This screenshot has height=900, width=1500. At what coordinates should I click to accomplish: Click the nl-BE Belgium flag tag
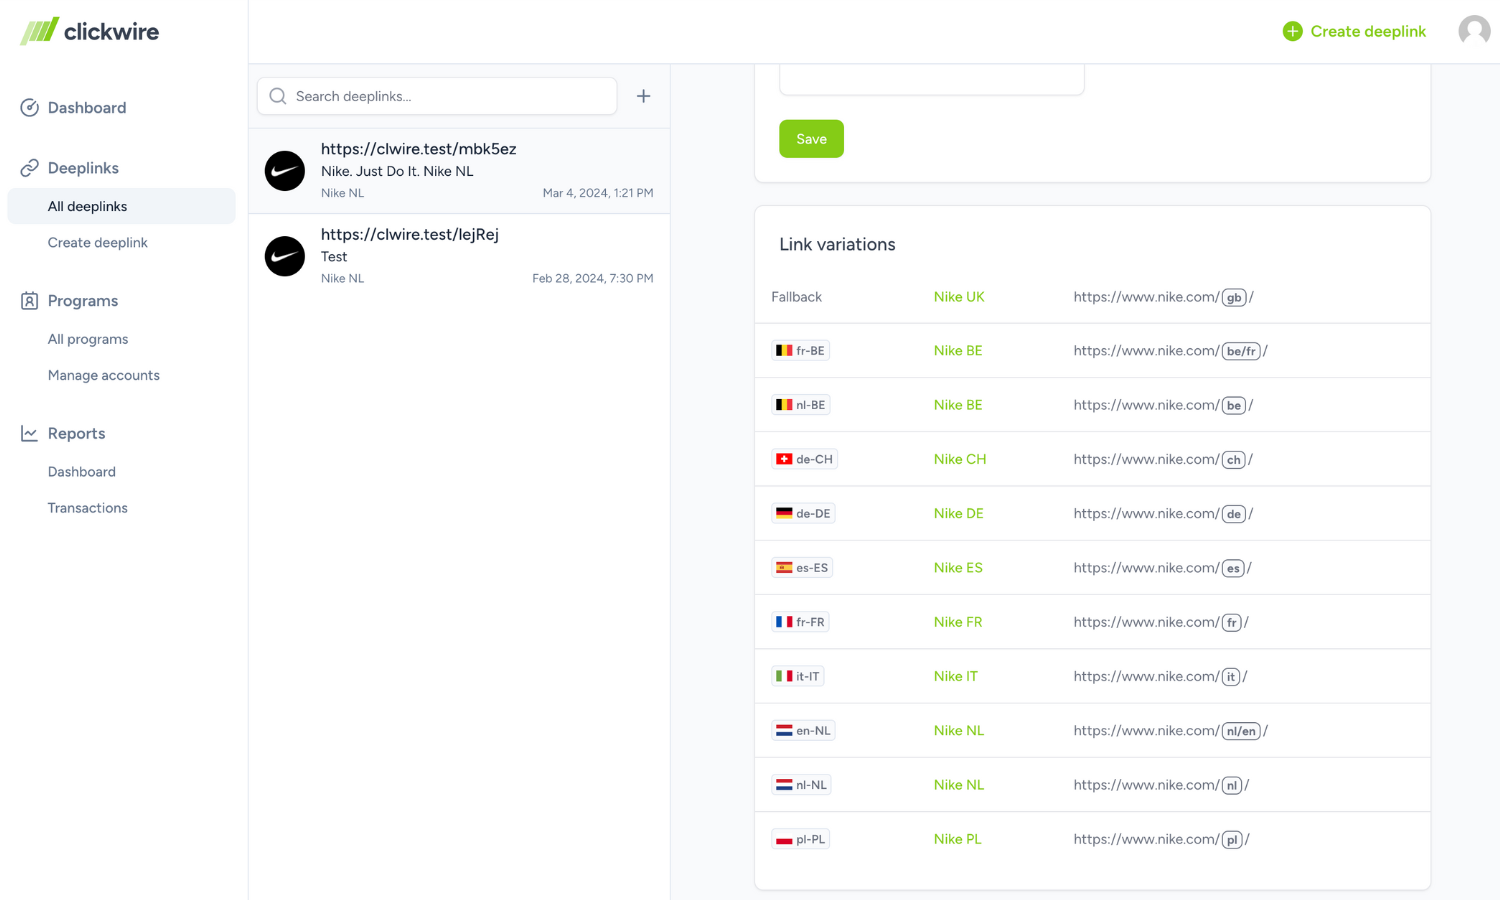click(801, 405)
